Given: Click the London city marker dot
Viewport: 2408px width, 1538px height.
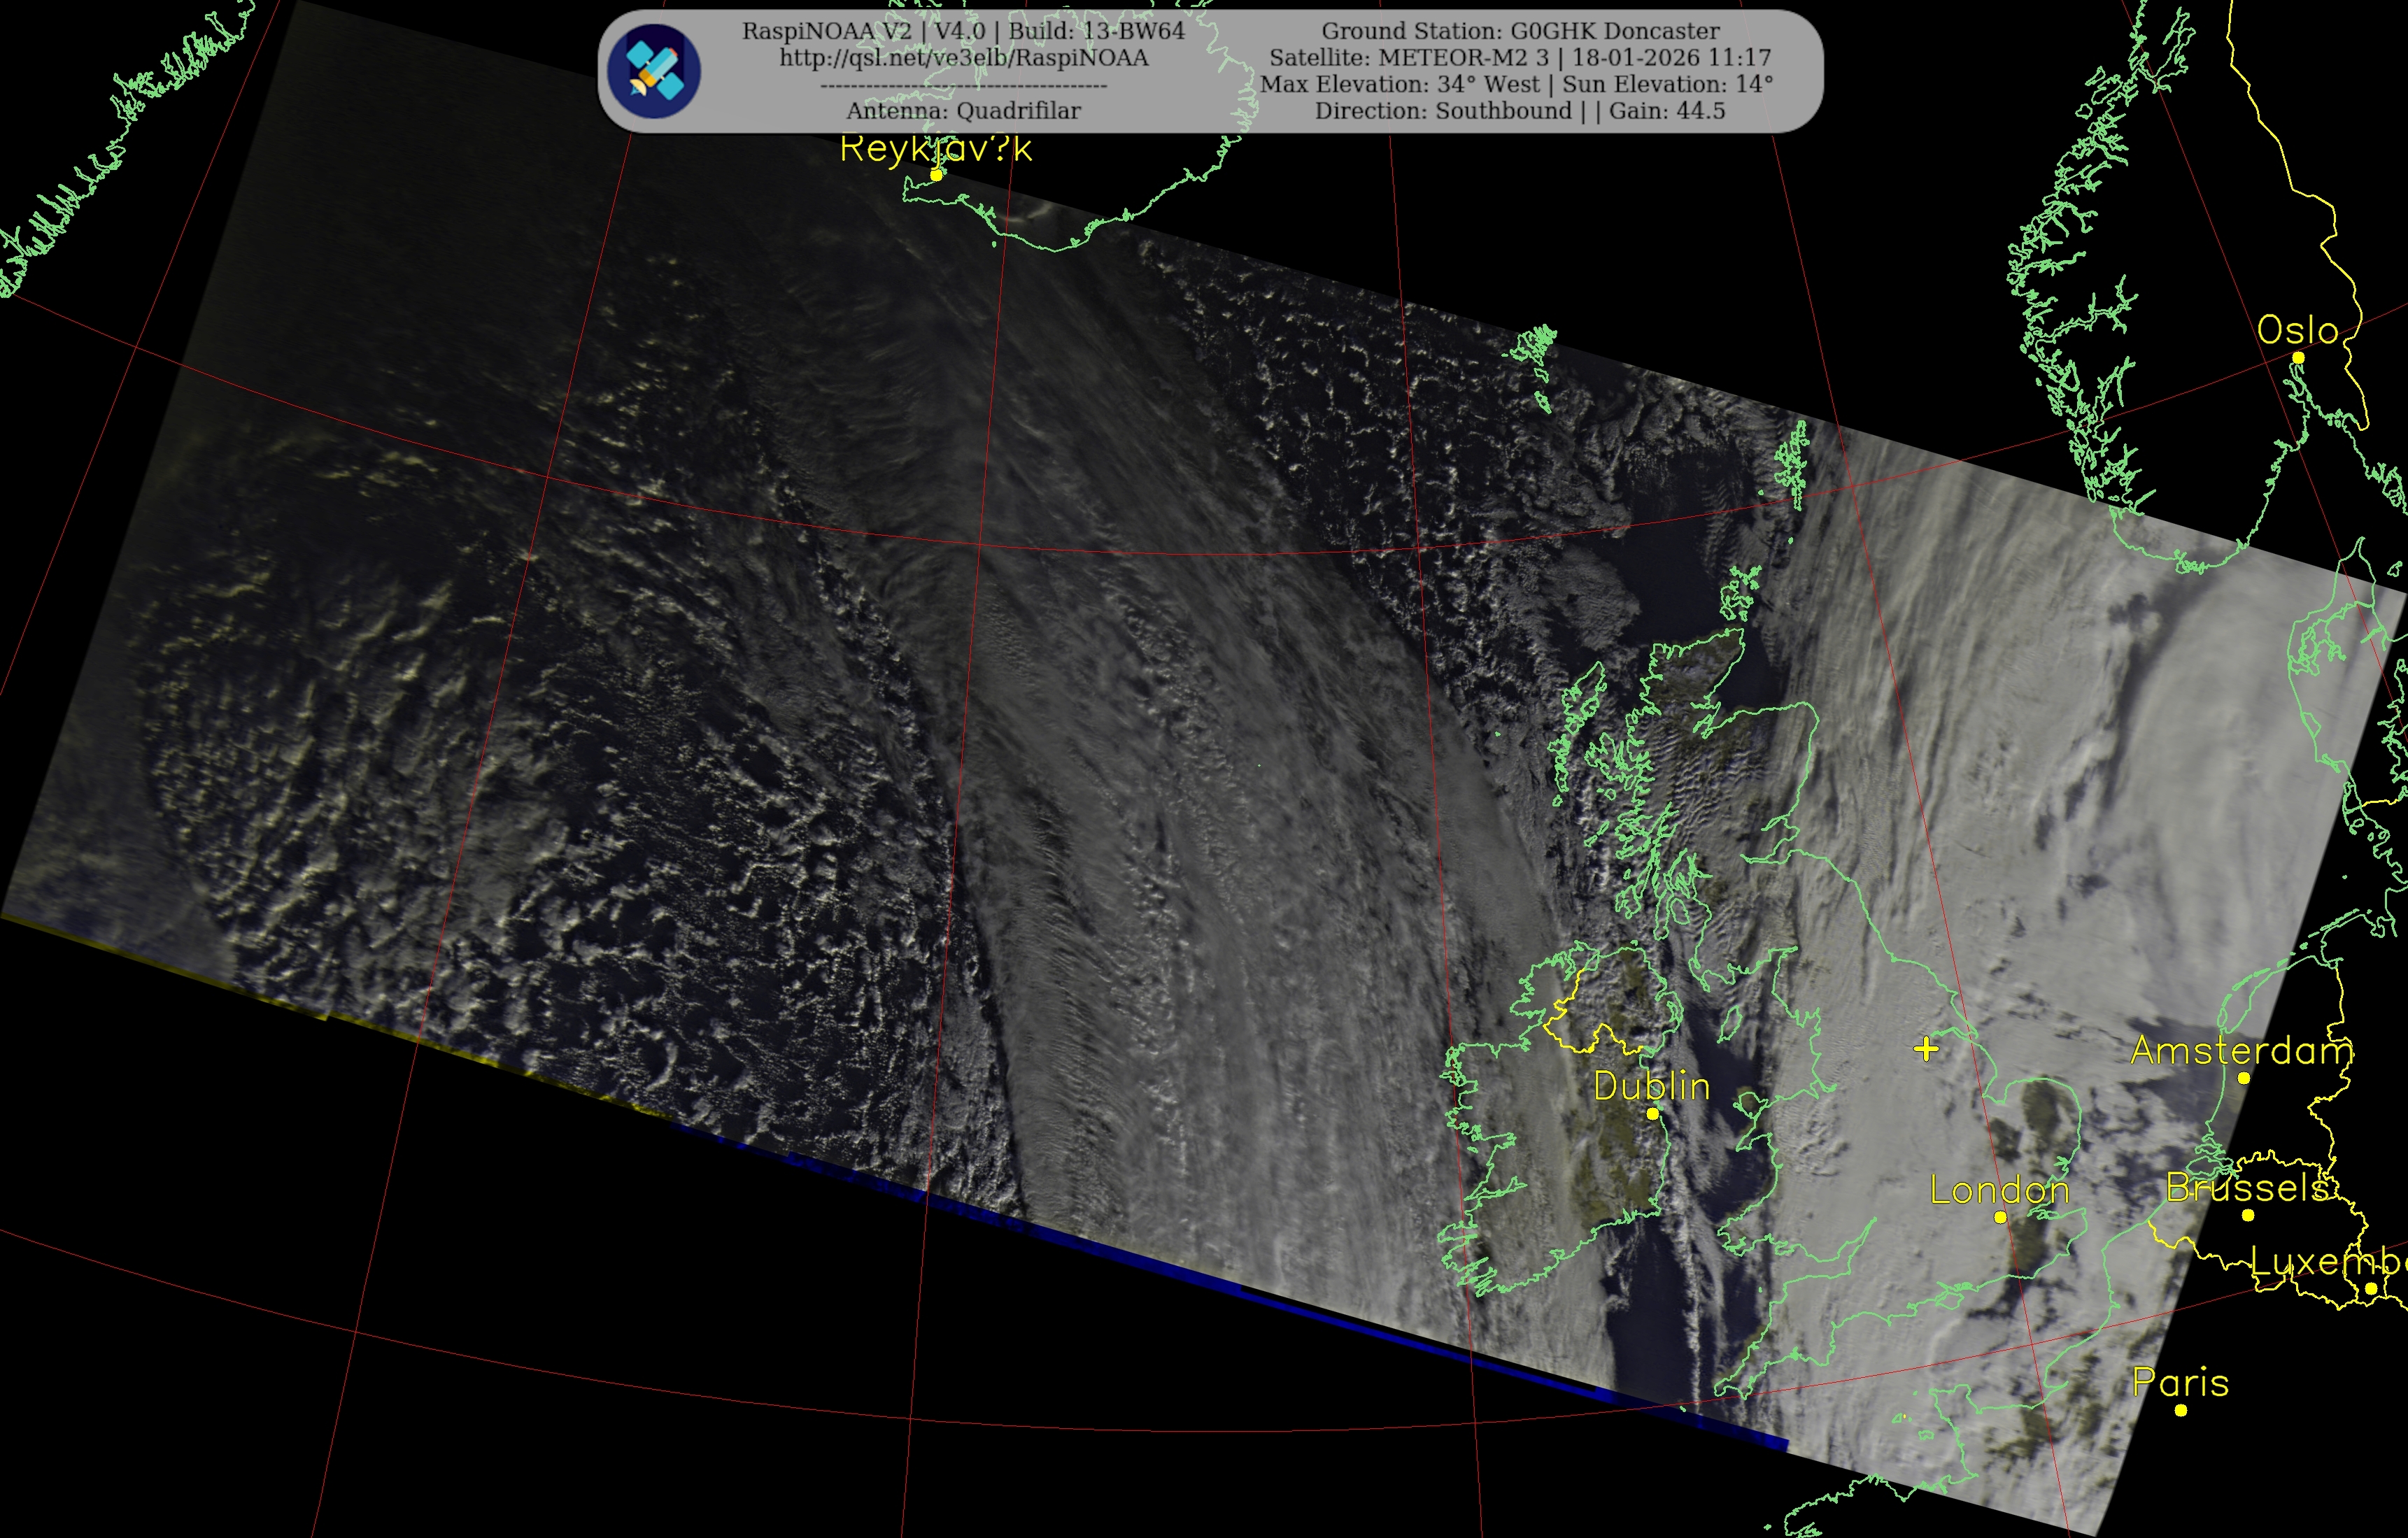Looking at the screenshot, I should click(x=2000, y=1217).
